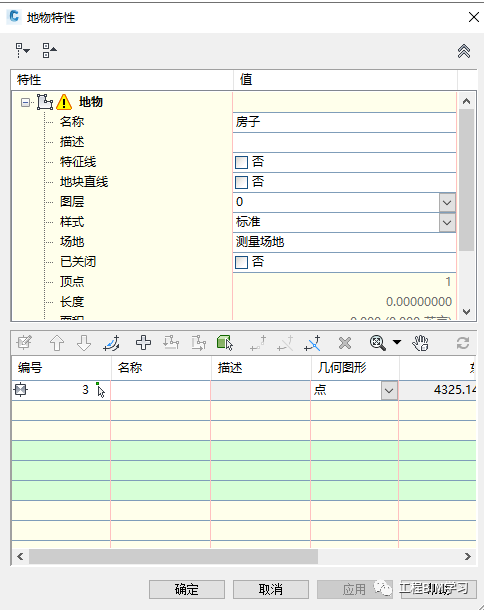The image size is (484, 610).
Task: Click the expand all categories icon
Action: [22, 51]
